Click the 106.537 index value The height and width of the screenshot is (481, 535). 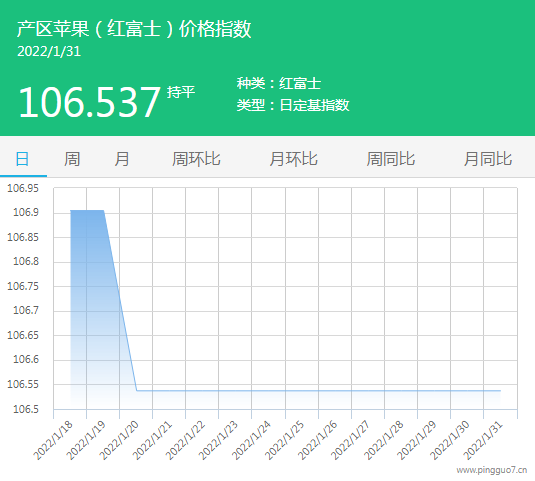89,102
